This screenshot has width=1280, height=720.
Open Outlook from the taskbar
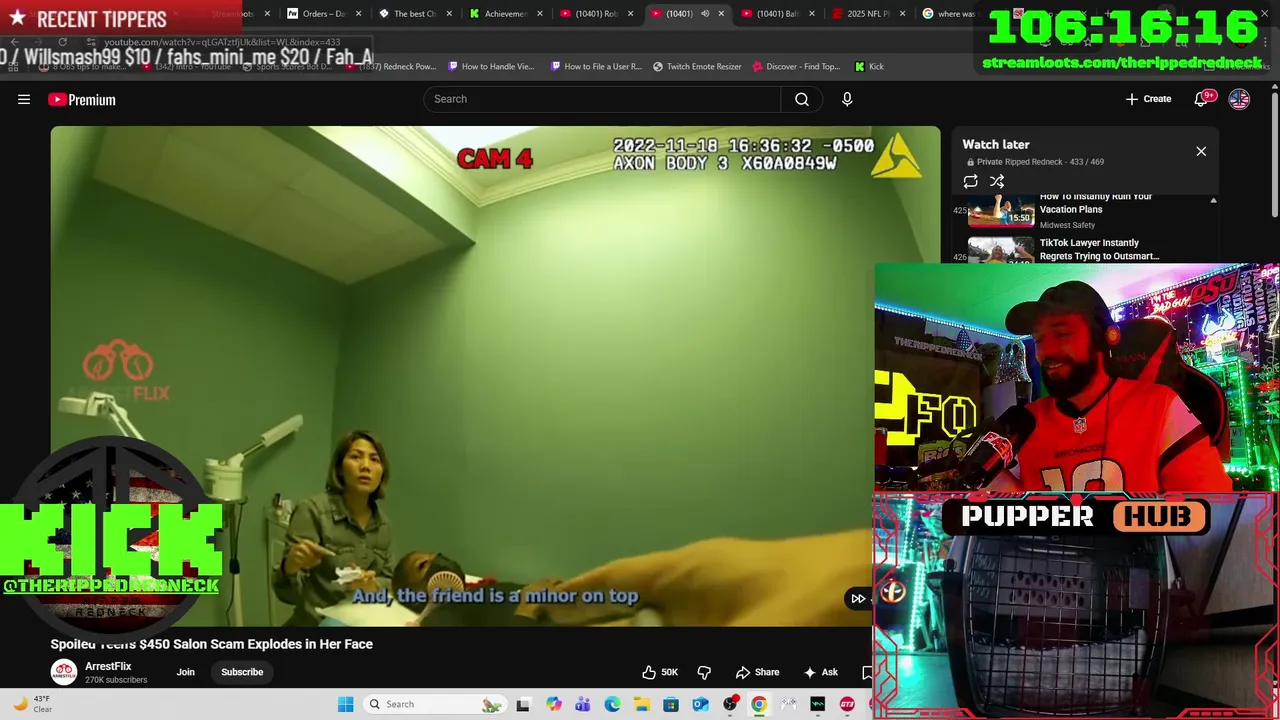tap(701, 704)
